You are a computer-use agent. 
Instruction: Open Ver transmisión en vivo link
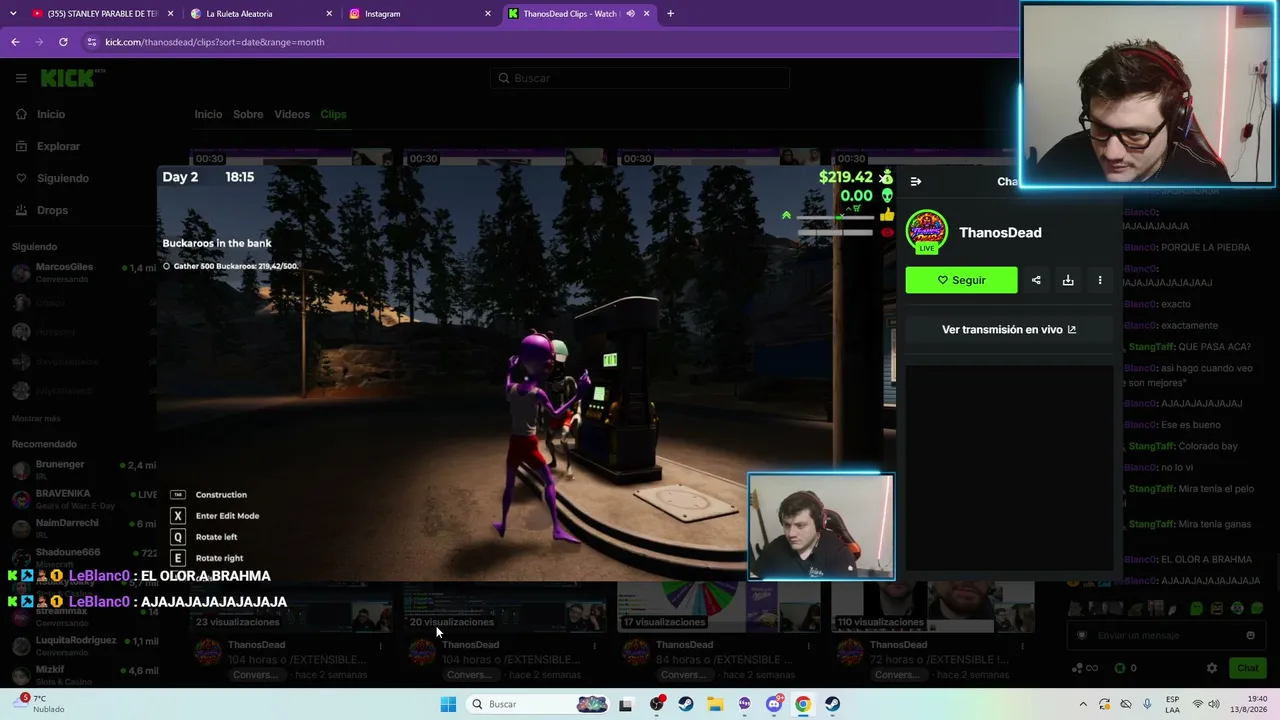tap(1009, 329)
